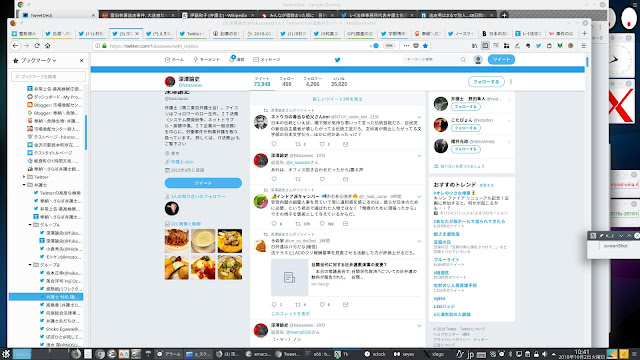This screenshot has height=360, width=640.
Task: Switch to TweetDeck tab in Chrome
Action: coord(58,15)
